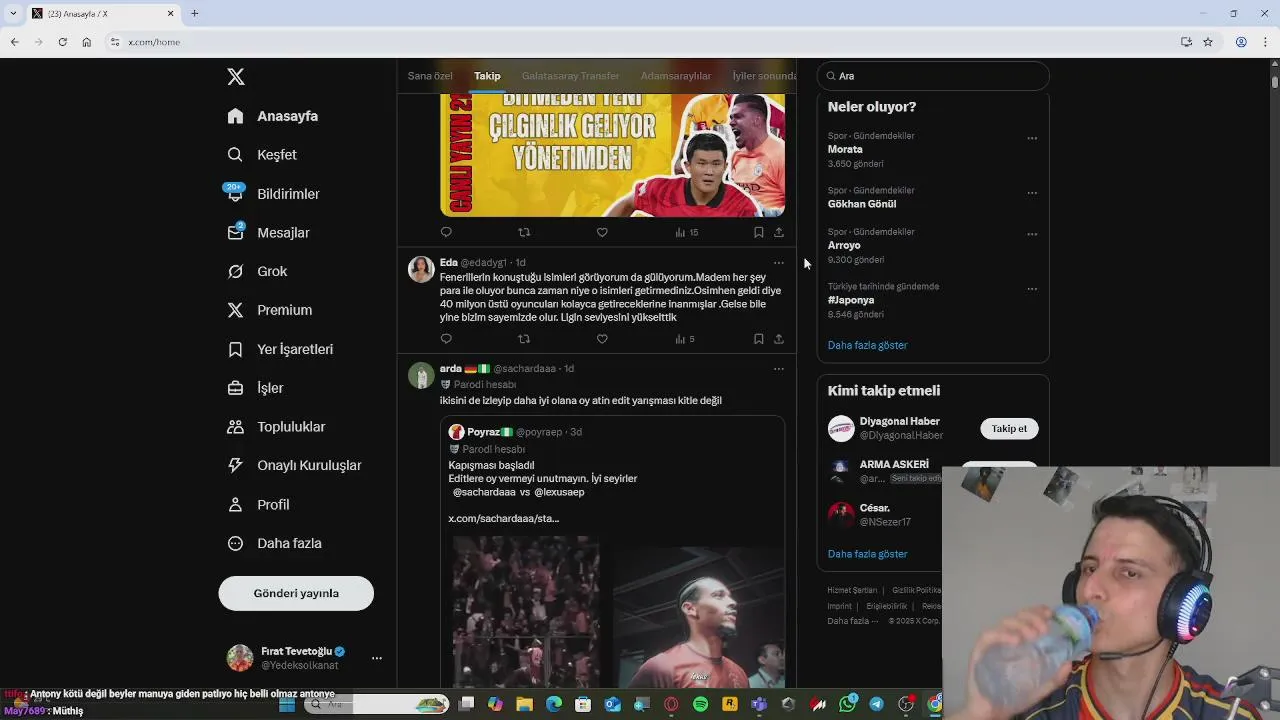The height and width of the screenshot is (720, 1280).
Task: Select the Takip tab
Action: click(487, 76)
